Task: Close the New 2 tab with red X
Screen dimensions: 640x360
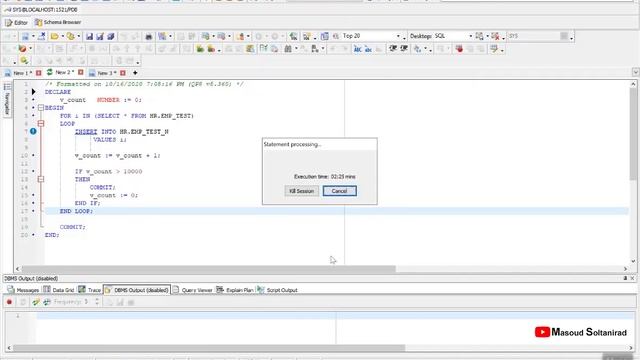Action: tap(81, 73)
